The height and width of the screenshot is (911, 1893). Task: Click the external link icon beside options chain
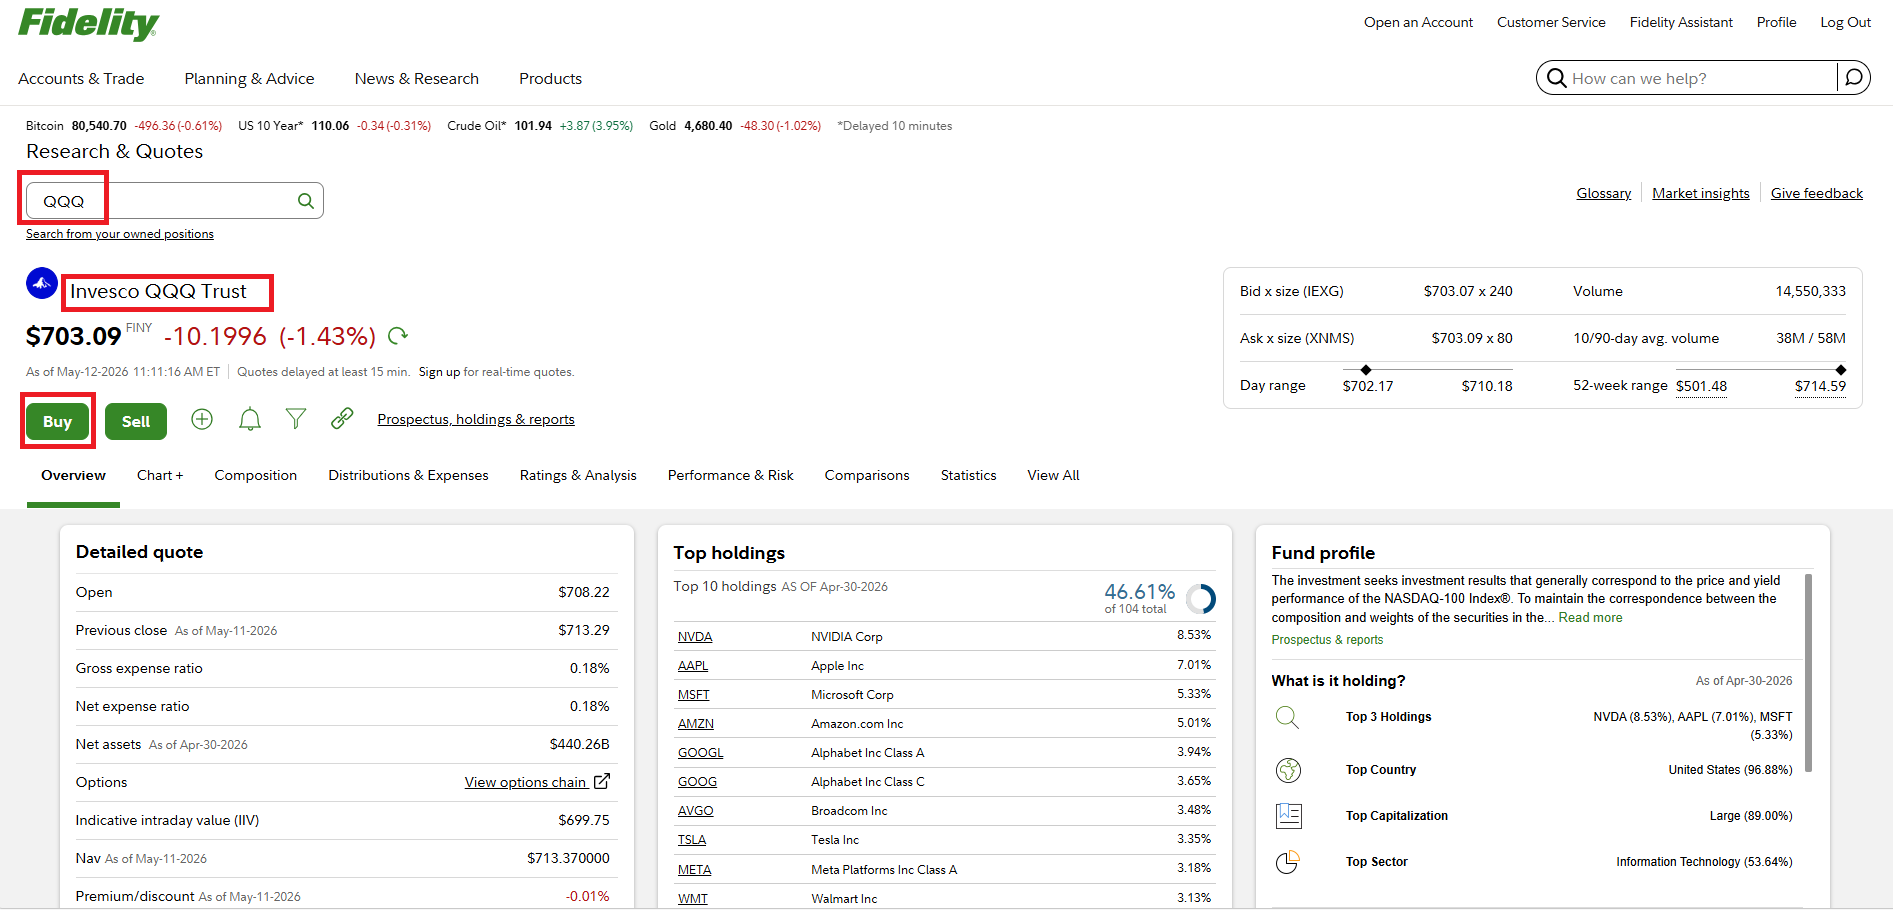[602, 781]
